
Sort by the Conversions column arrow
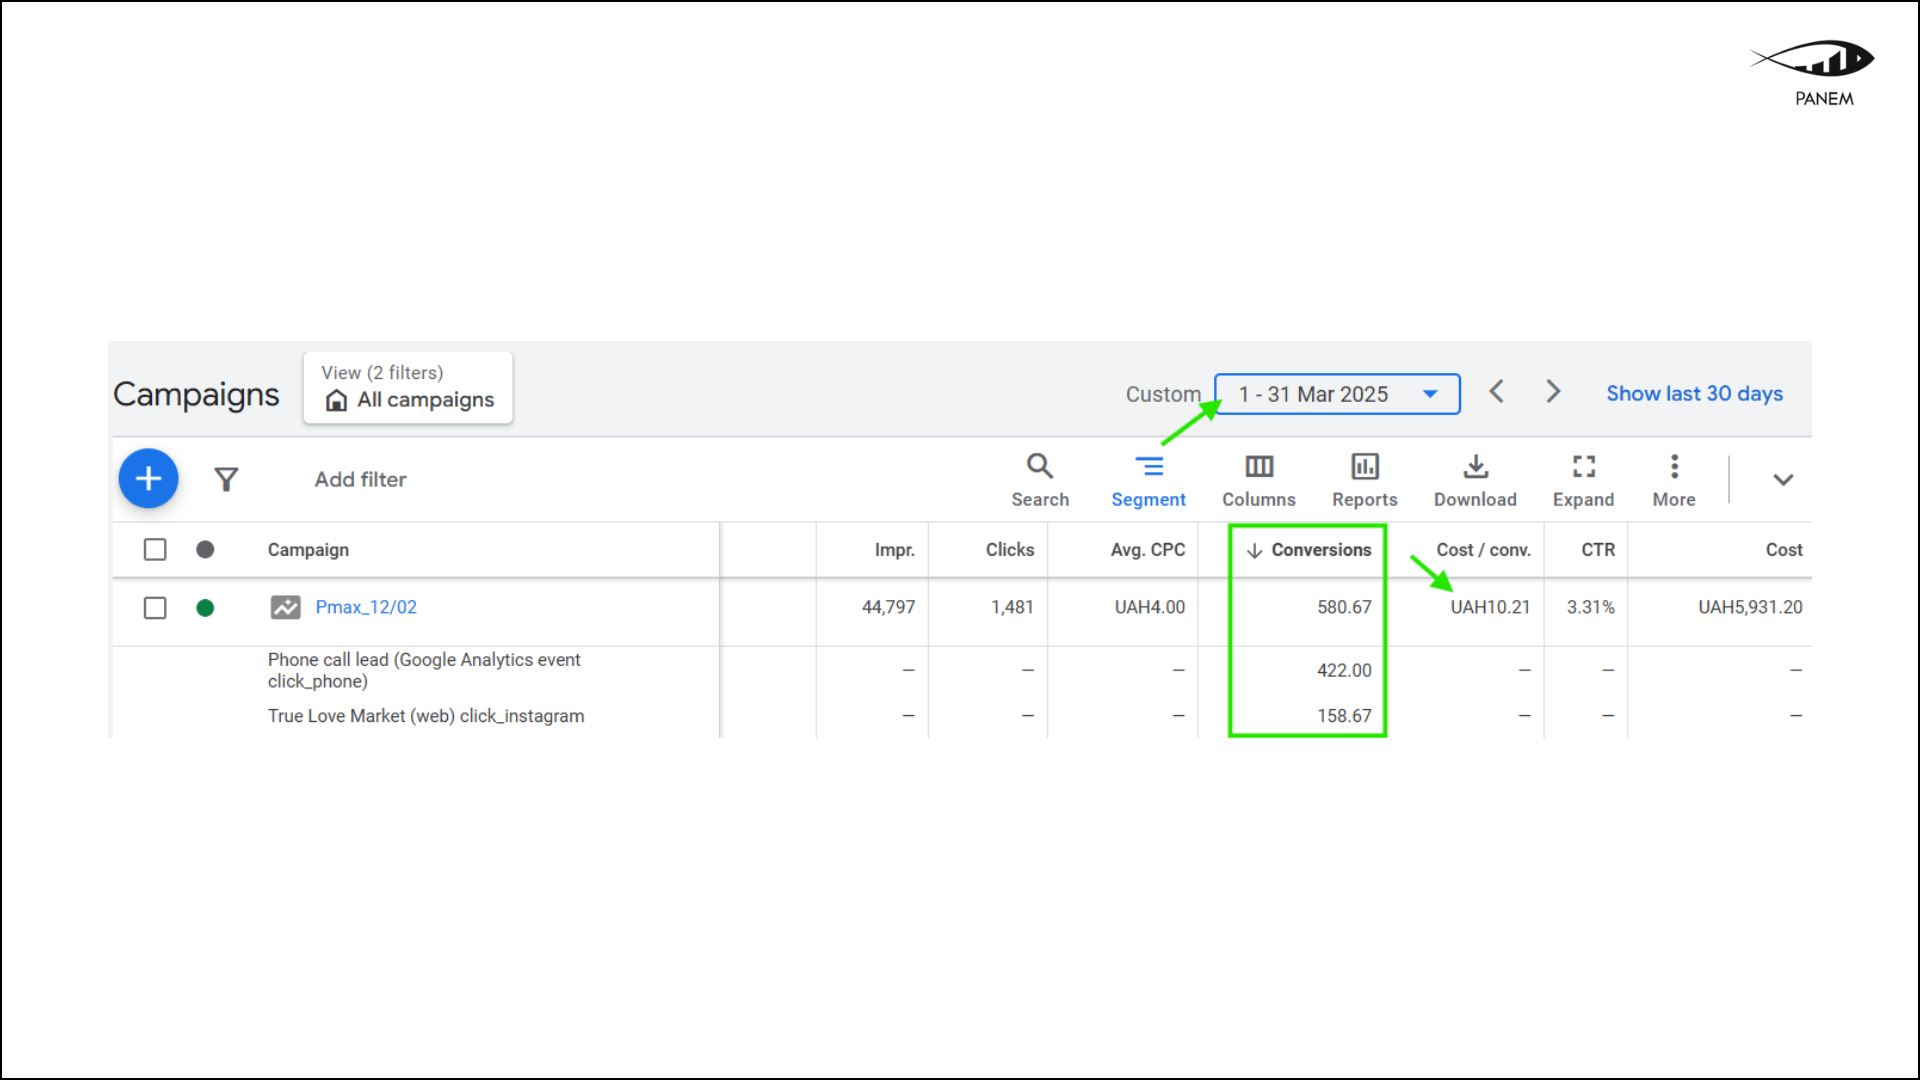tap(1256, 549)
